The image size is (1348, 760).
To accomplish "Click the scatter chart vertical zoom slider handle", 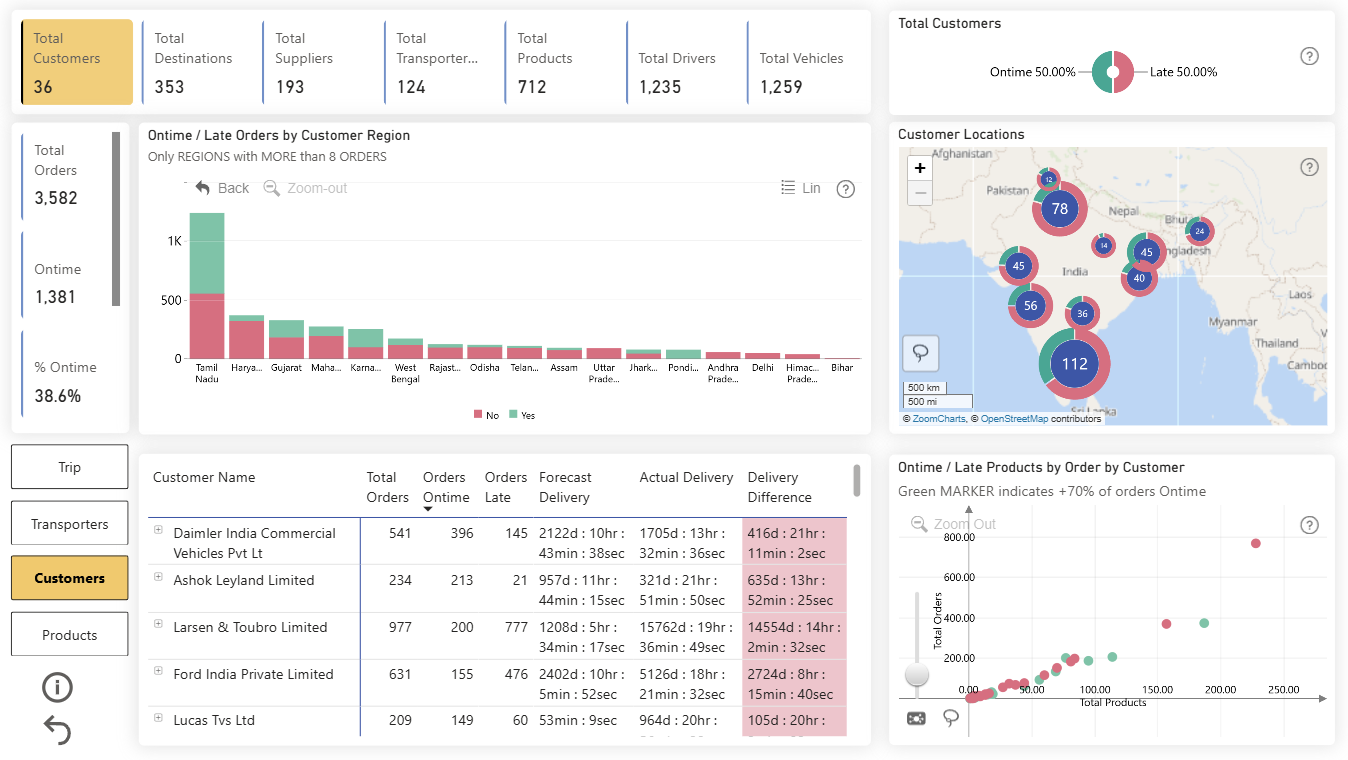I will (916, 675).
